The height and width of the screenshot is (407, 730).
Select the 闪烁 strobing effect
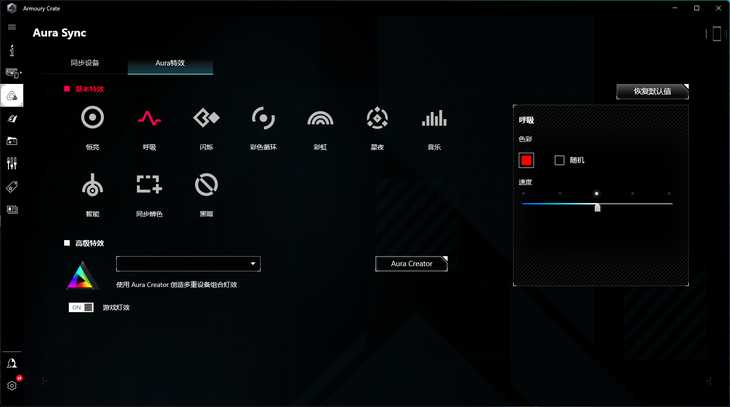click(206, 119)
